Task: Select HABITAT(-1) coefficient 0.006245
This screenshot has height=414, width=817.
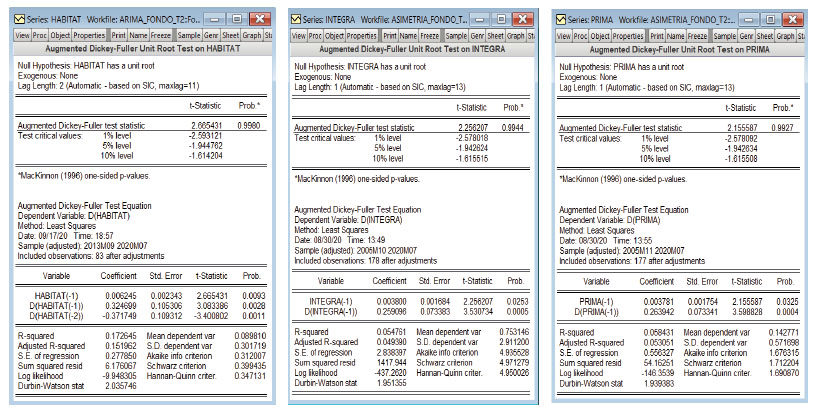Action: pyautogui.click(x=121, y=296)
